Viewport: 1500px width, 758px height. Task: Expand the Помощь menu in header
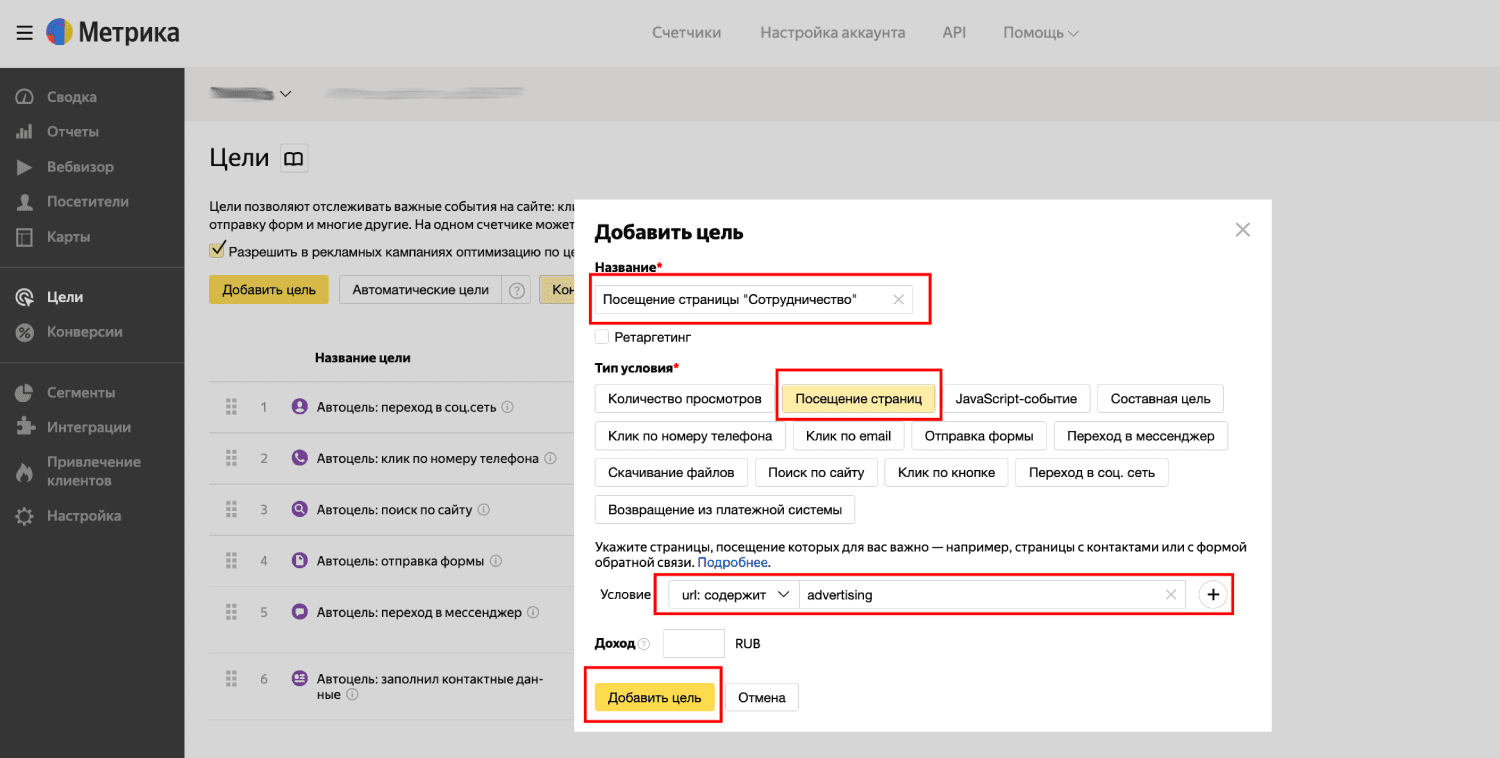tap(1041, 33)
